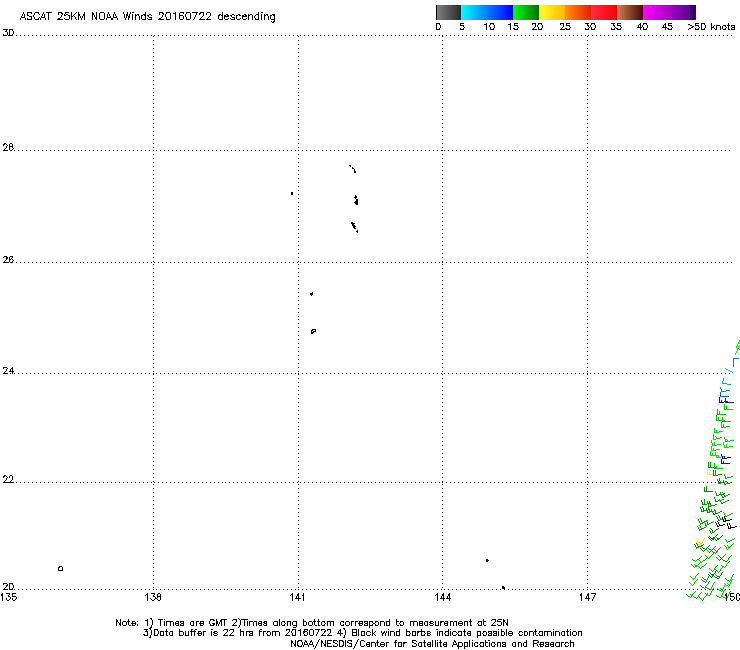Click the green 15-20 knots color swatch
Viewport: 740px width, 650px height.
click(526, 12)
